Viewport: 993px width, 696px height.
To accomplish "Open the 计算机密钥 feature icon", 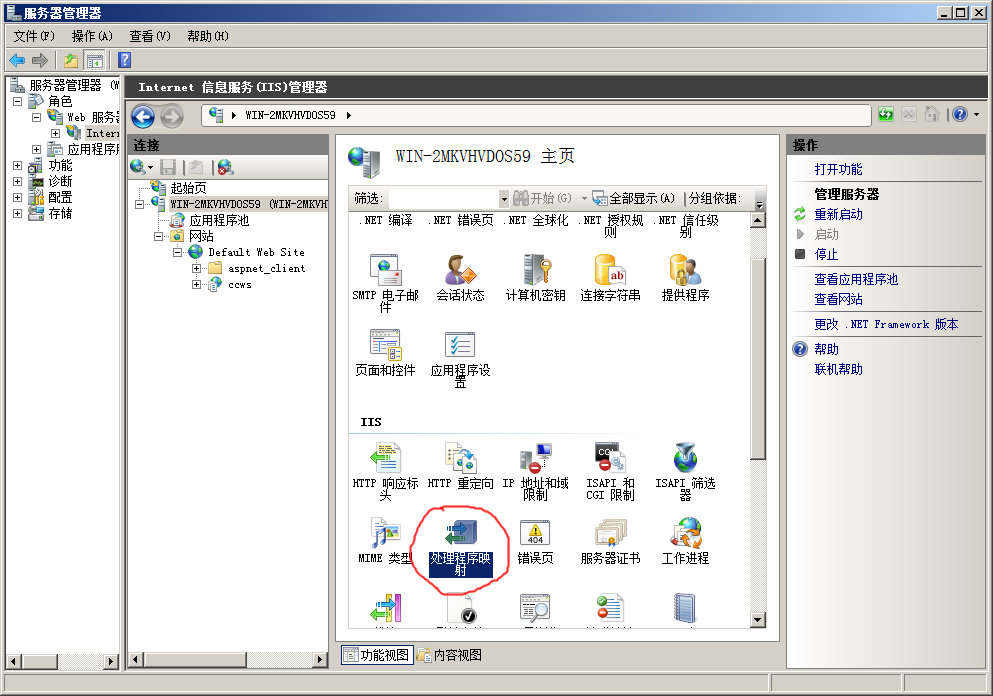I will coord(535,271).
